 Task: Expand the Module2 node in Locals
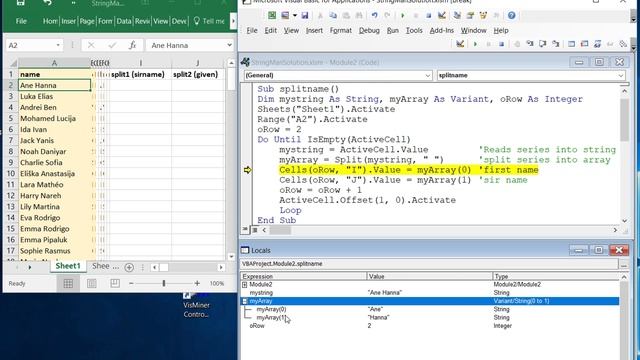(244, 284)
